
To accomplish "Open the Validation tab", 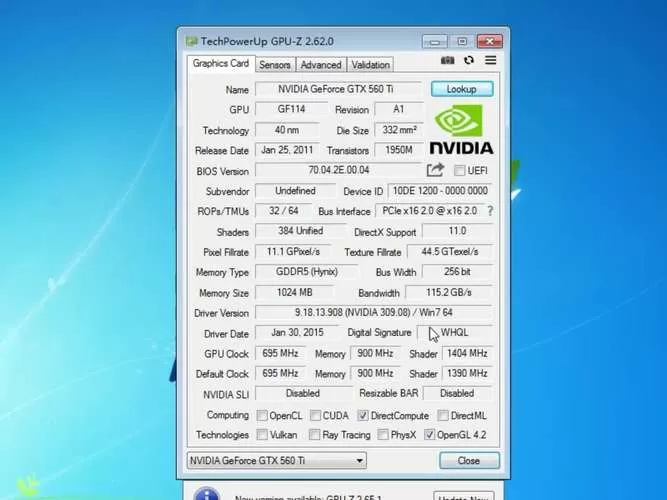I will 371,65.
